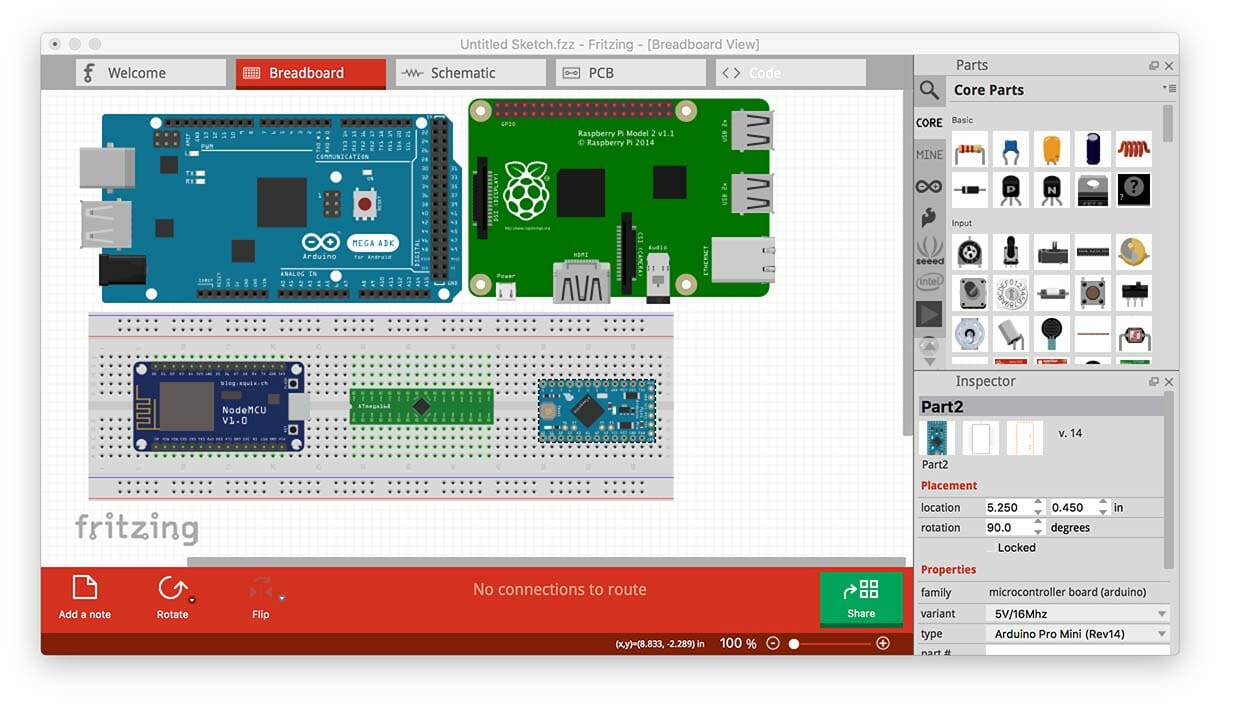Screen dimensions: 1247x706
Task: Click the zoom out minus button
Action: point(773,643)
